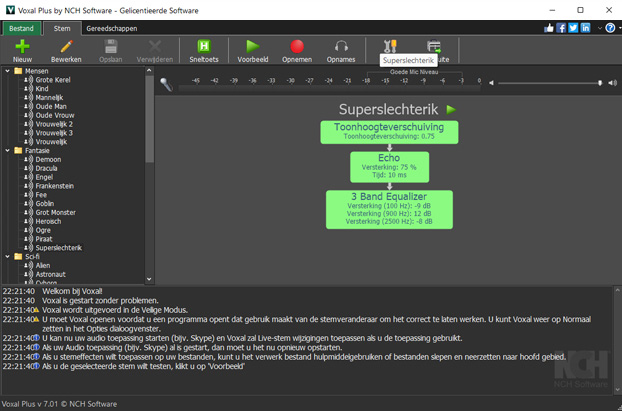Share via the LinkedIn icon
622x411 pixels.
pyautogui.click(x=586, y=28)
